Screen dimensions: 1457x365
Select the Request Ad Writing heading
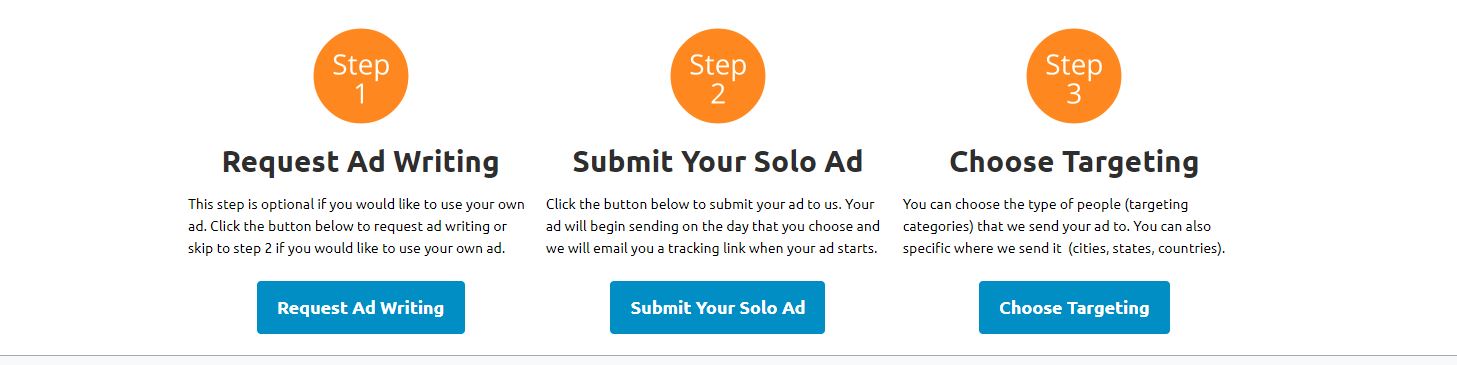(360, 162)
